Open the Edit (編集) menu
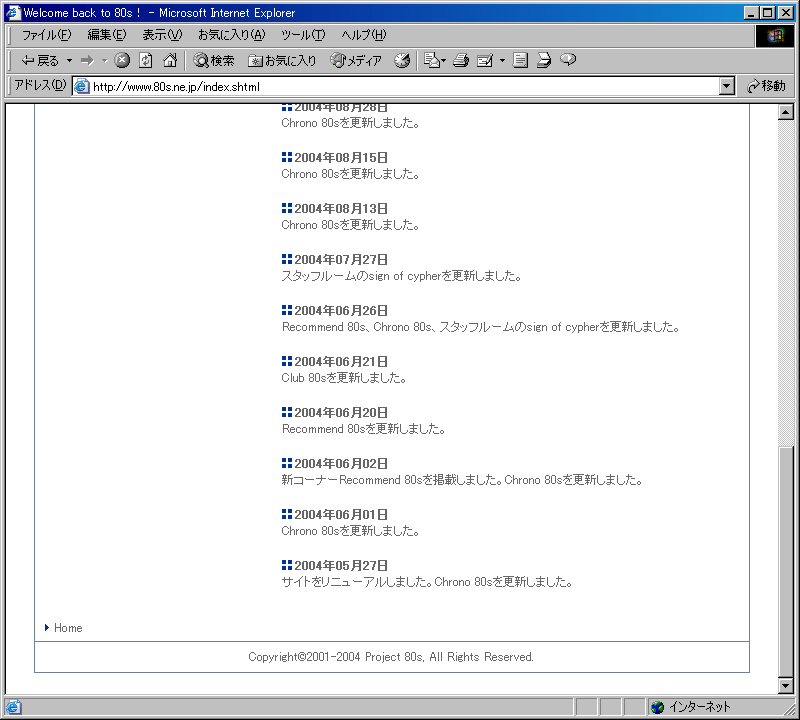The image size is (800, 720). (x=107, y=35)
